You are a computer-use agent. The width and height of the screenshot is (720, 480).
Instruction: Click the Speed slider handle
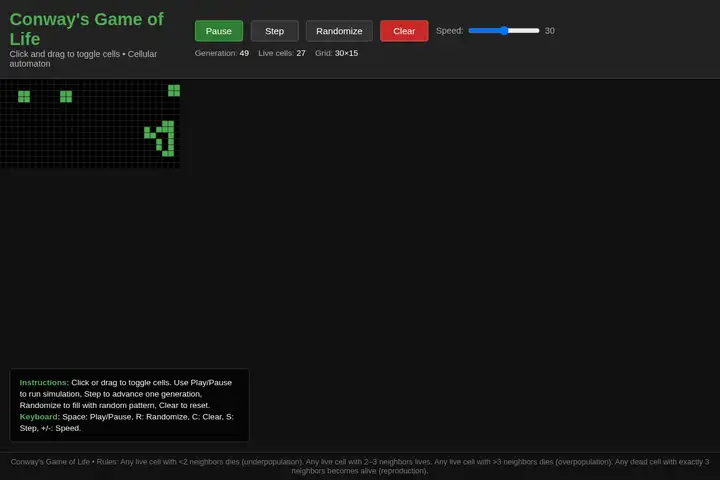pos(504,31)
